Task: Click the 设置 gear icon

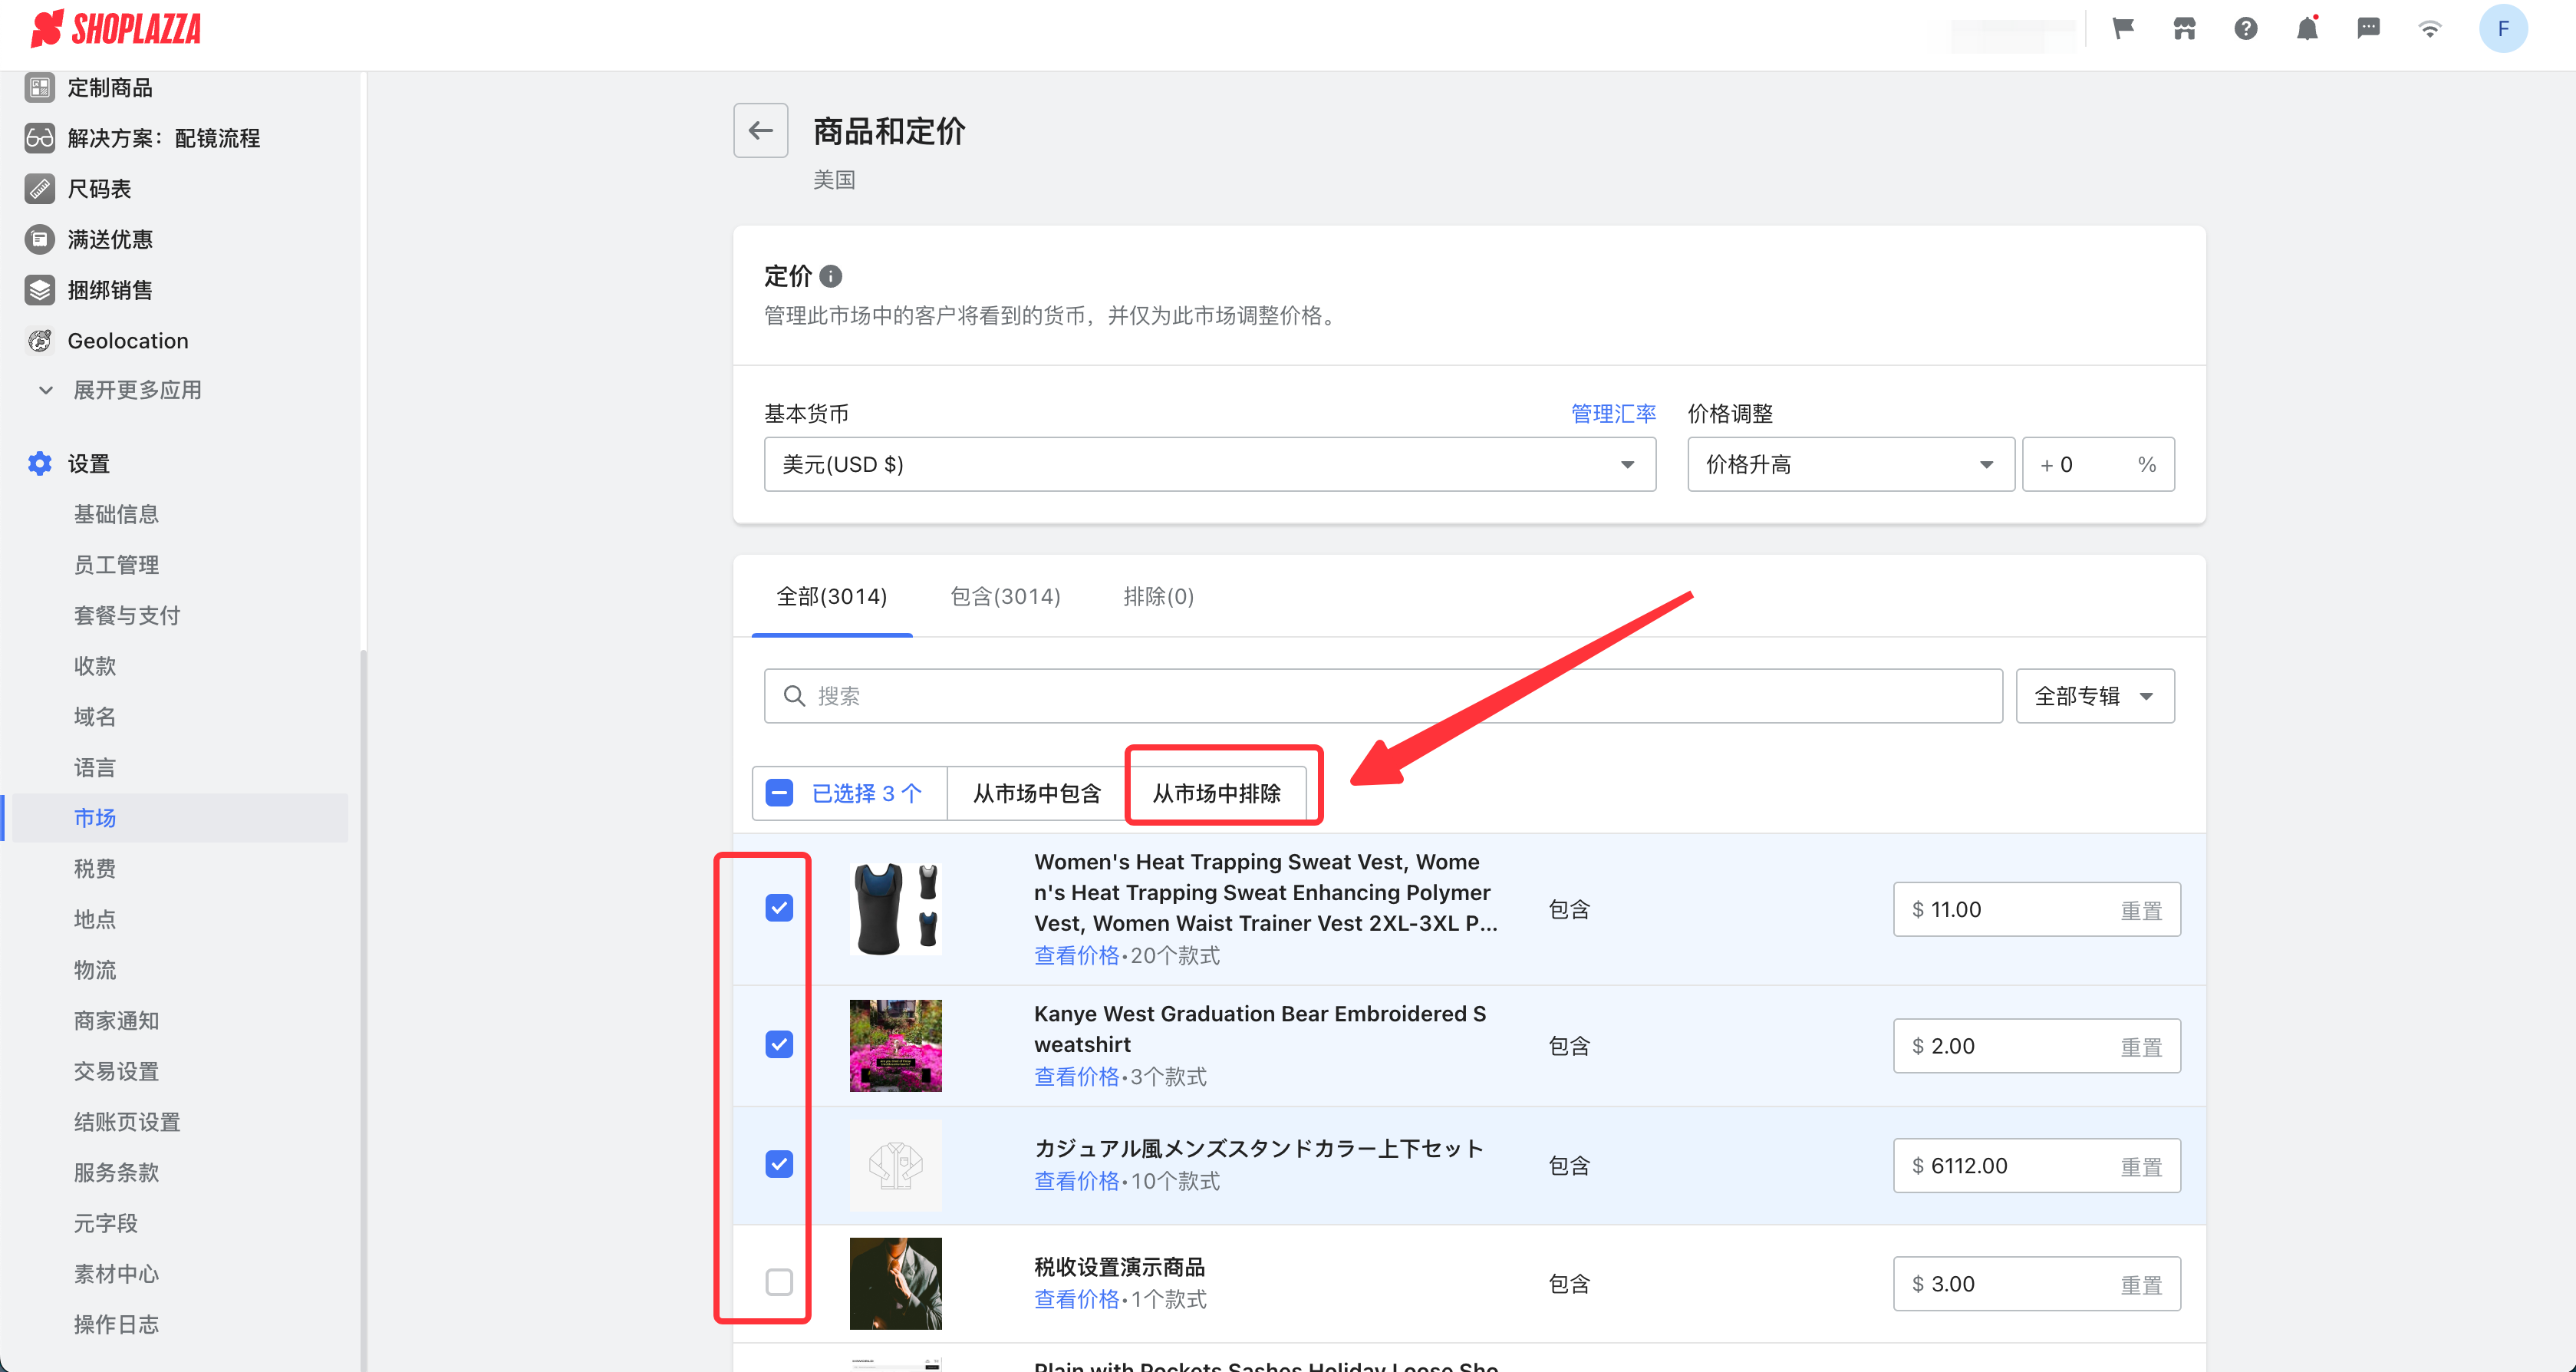Action: tap(40, 464)
